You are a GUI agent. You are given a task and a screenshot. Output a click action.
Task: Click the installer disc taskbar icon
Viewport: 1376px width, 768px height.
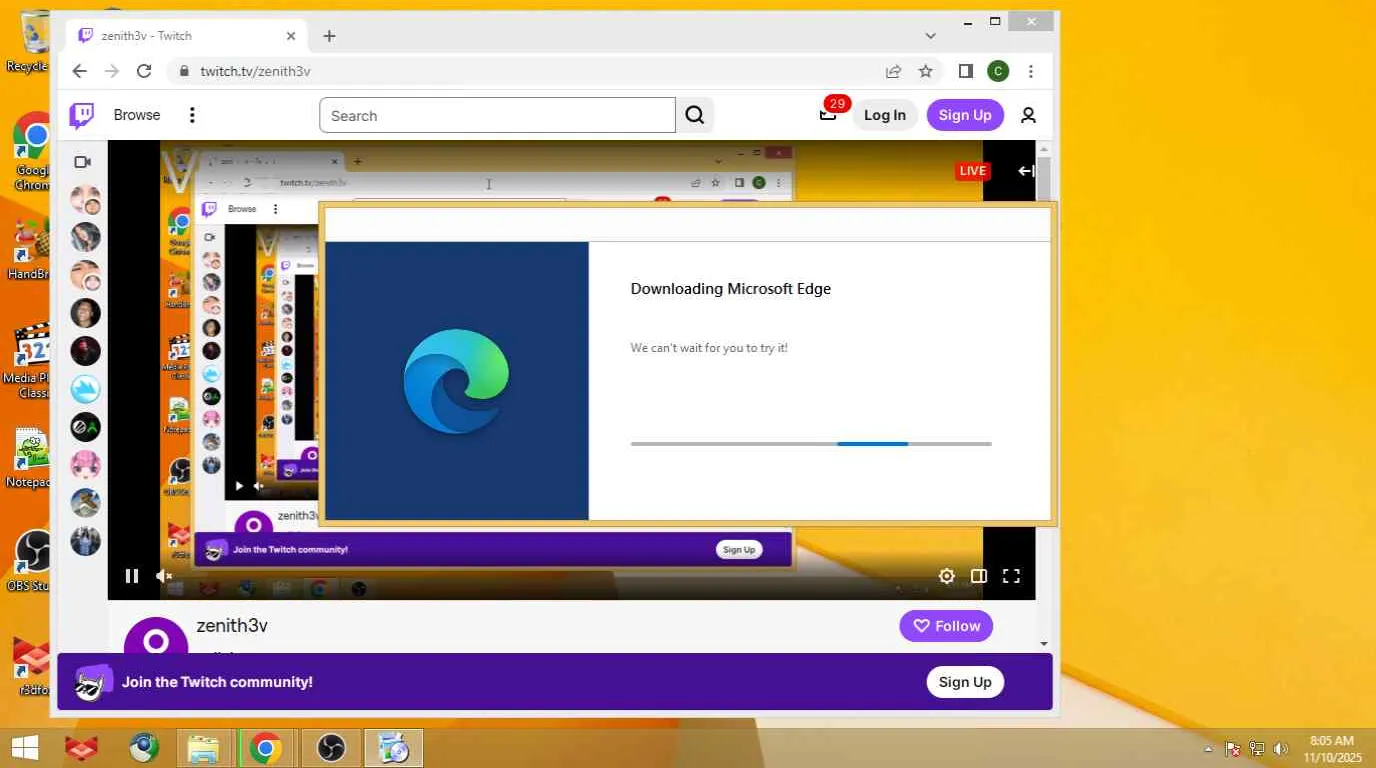(x=393, y=748)
